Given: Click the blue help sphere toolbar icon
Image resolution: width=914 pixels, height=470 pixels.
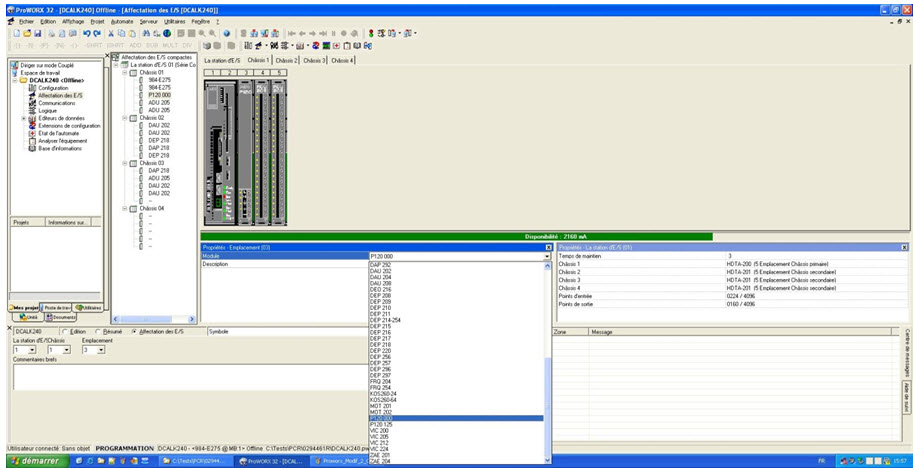Looking at the screenshot, I should (x=227, y=34).
